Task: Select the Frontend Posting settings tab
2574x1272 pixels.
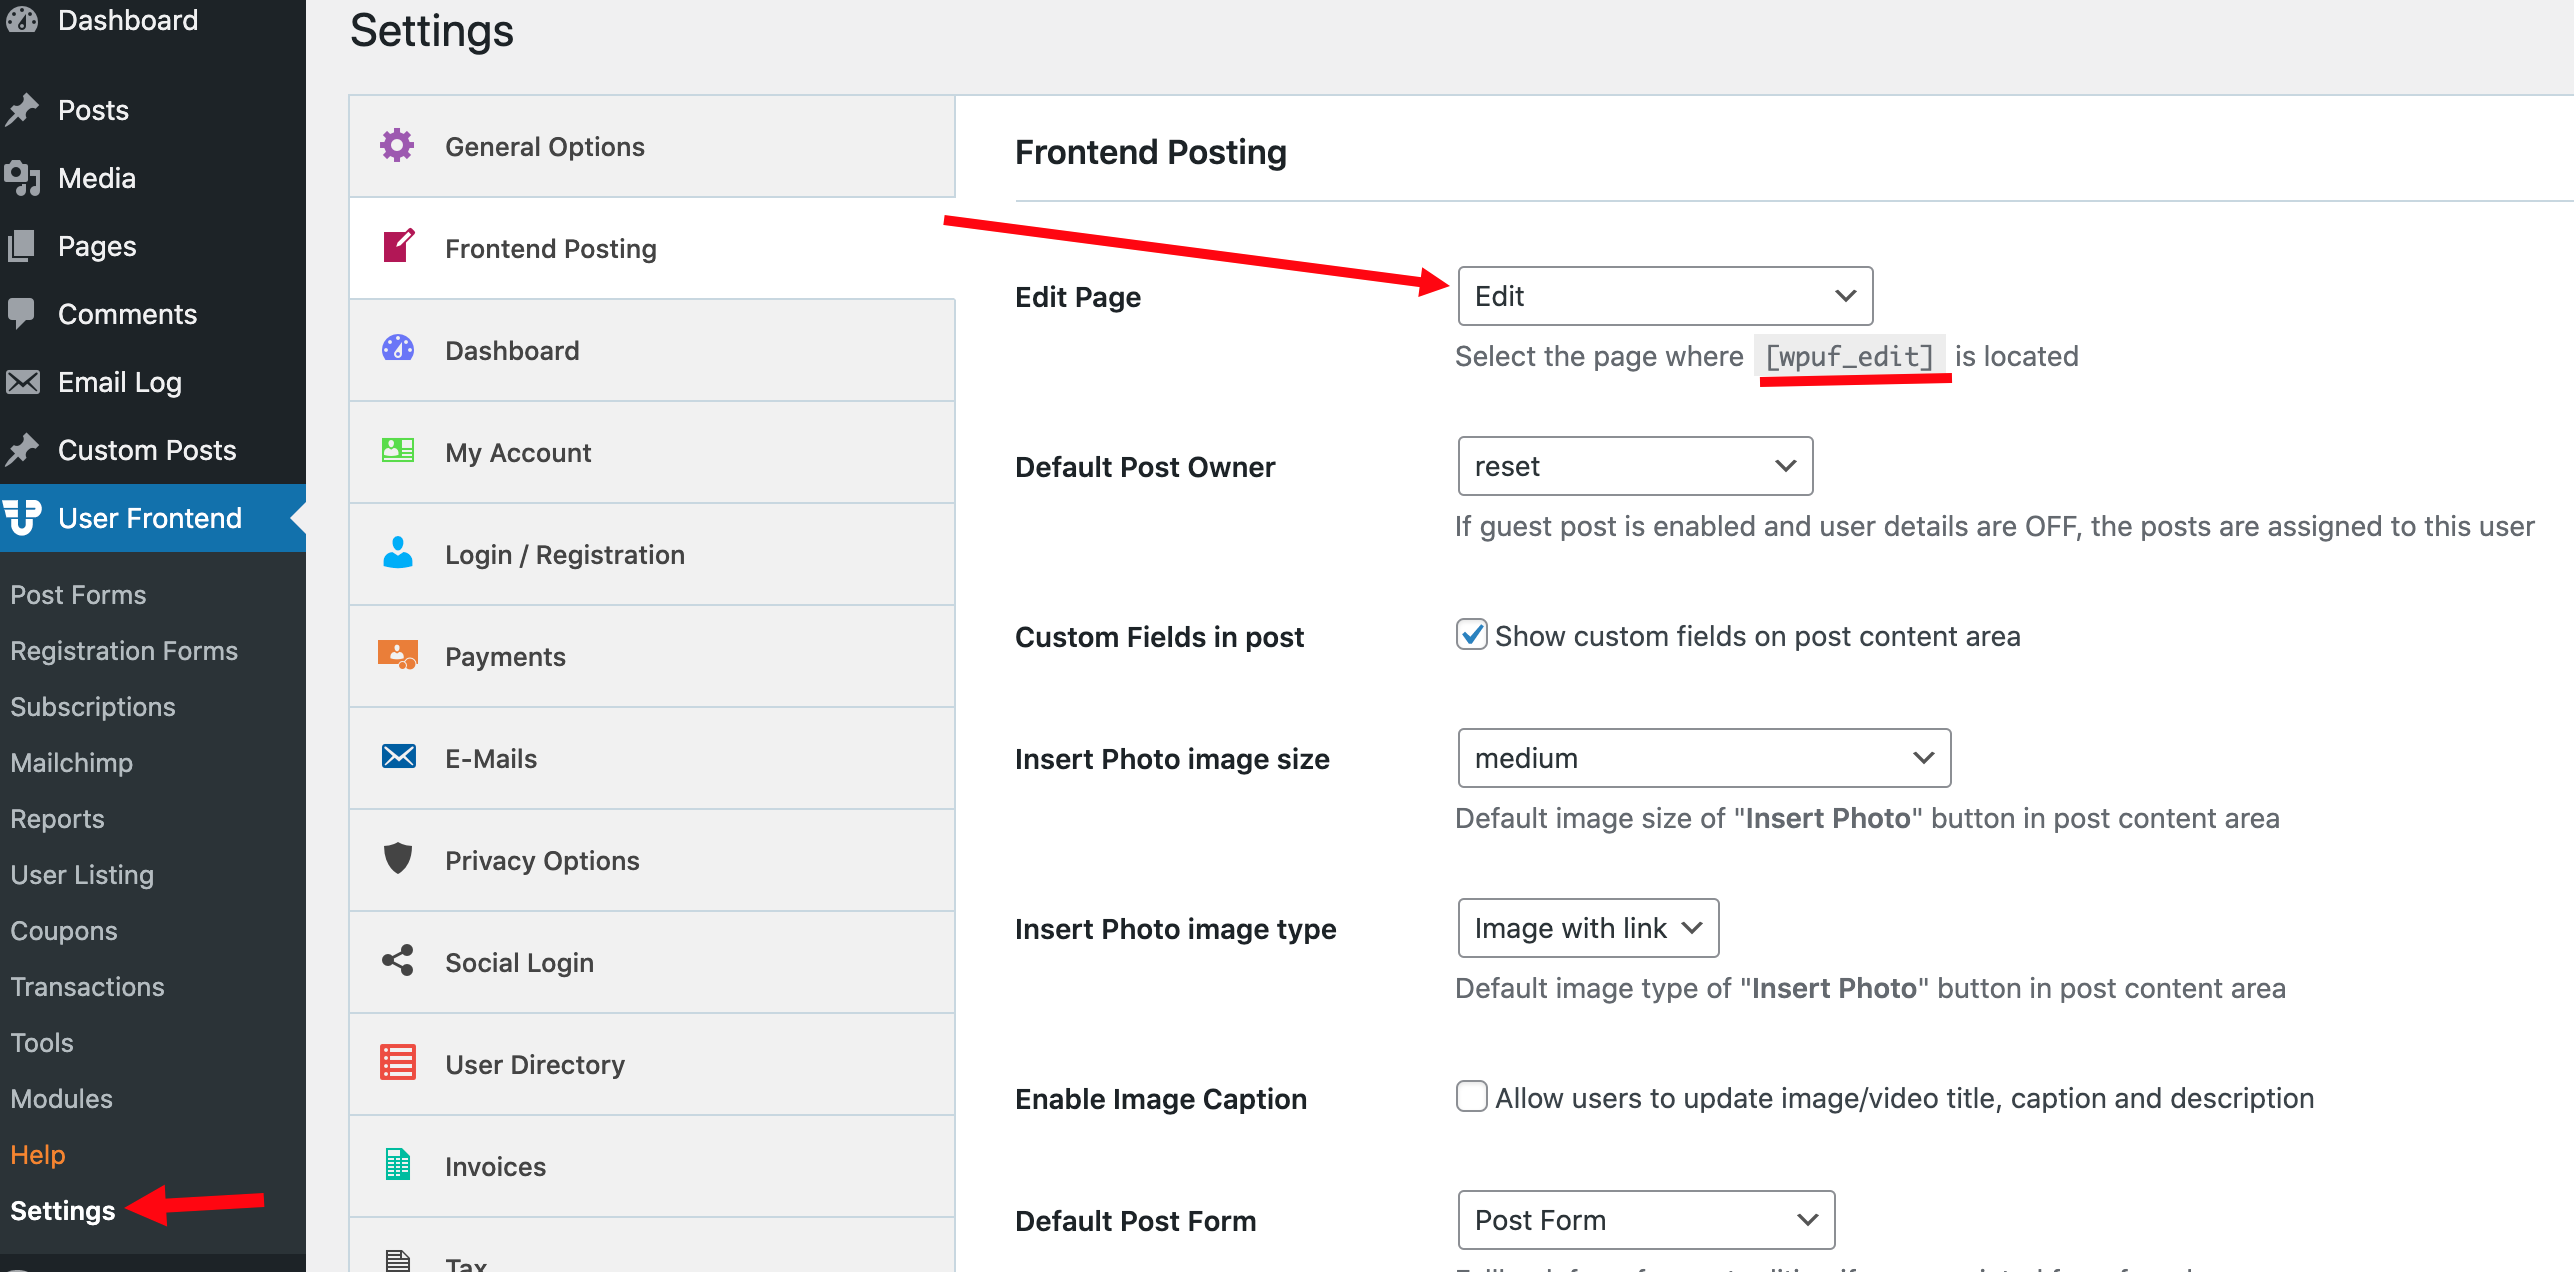Action: [x=652, y=249]
